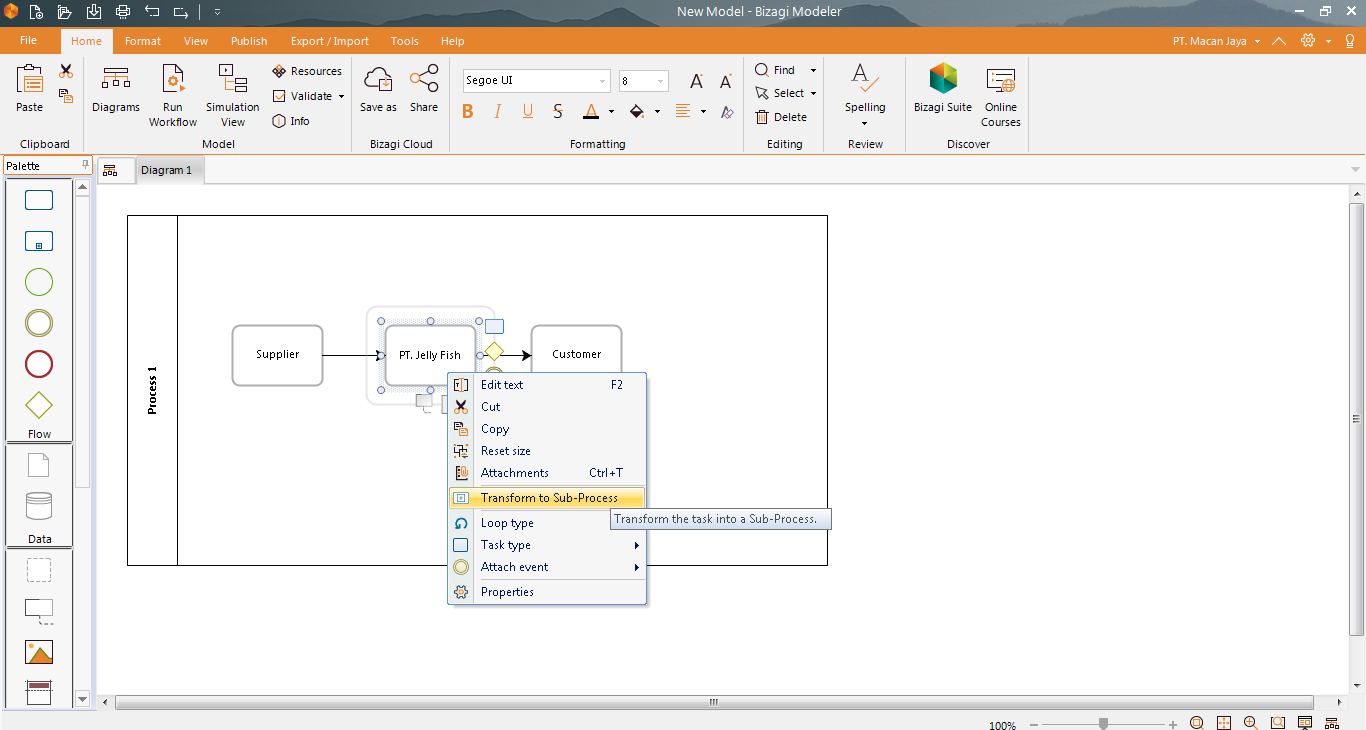Open the Resources tool
The image size is (1366, 730).
pyautogui.click(x=307, y=71)
